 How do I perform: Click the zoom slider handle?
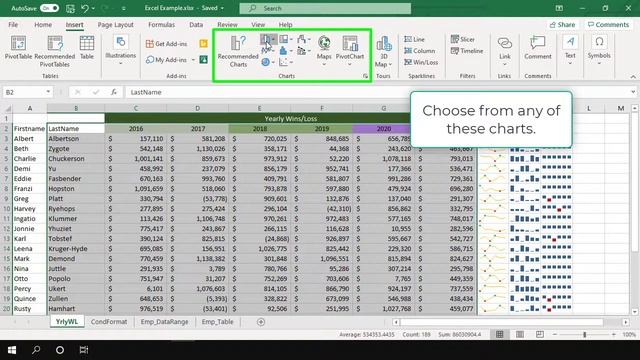[584, 334]
